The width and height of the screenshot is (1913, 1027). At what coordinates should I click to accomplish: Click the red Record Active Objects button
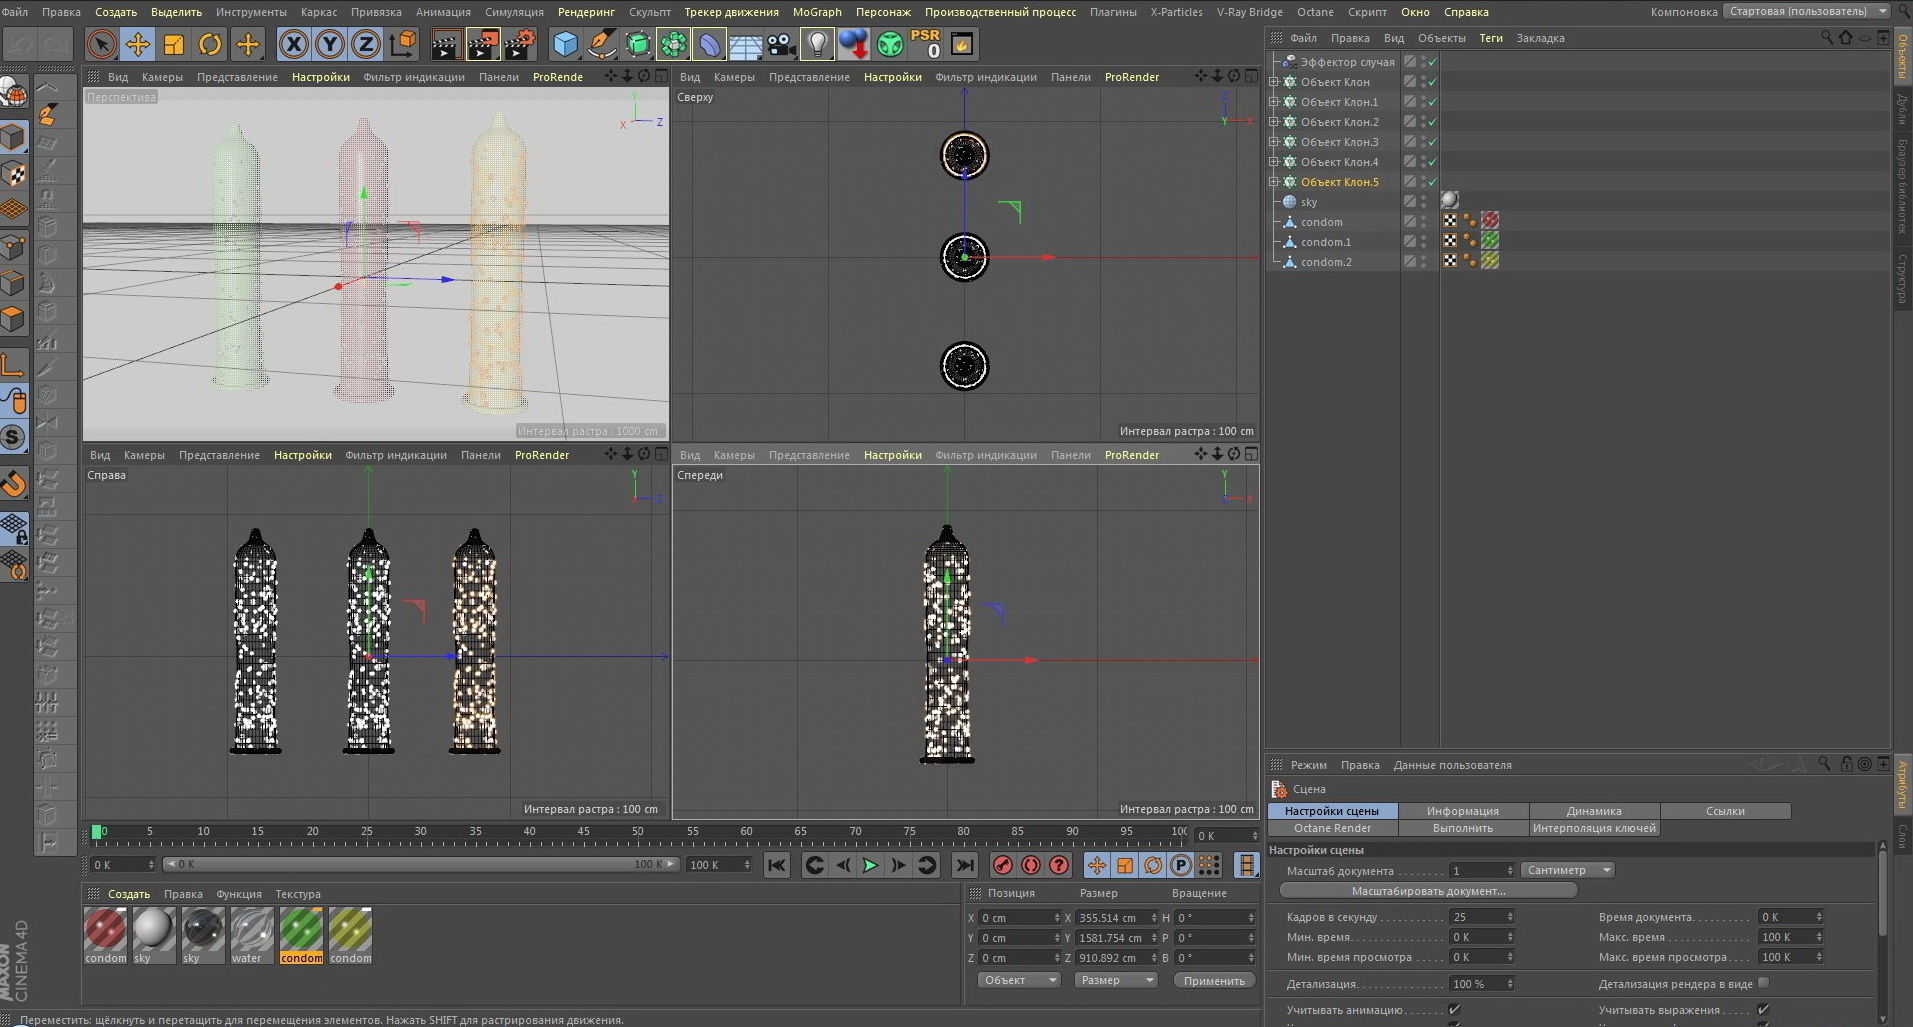pos(1003,865)
